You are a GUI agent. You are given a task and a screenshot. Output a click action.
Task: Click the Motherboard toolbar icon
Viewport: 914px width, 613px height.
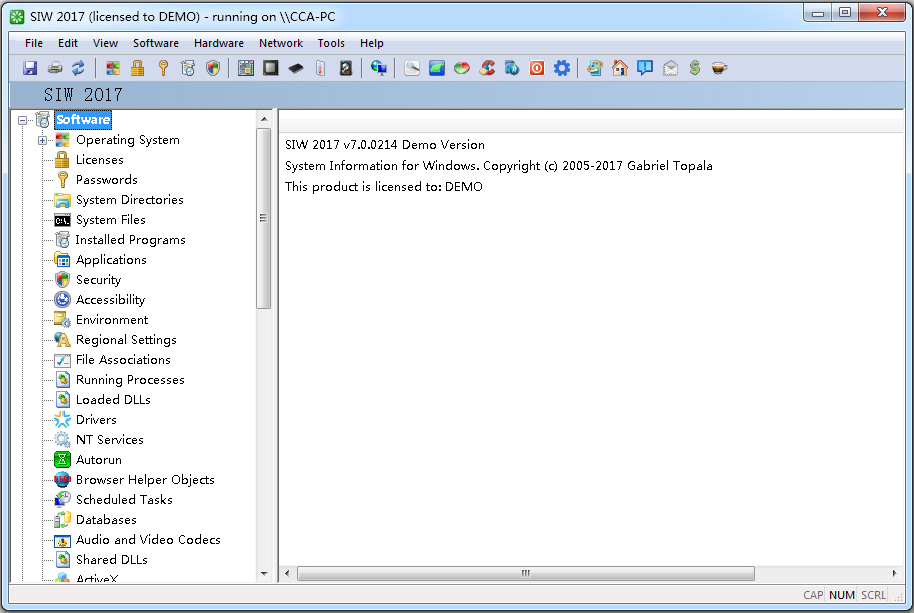[x=246, y=68]
